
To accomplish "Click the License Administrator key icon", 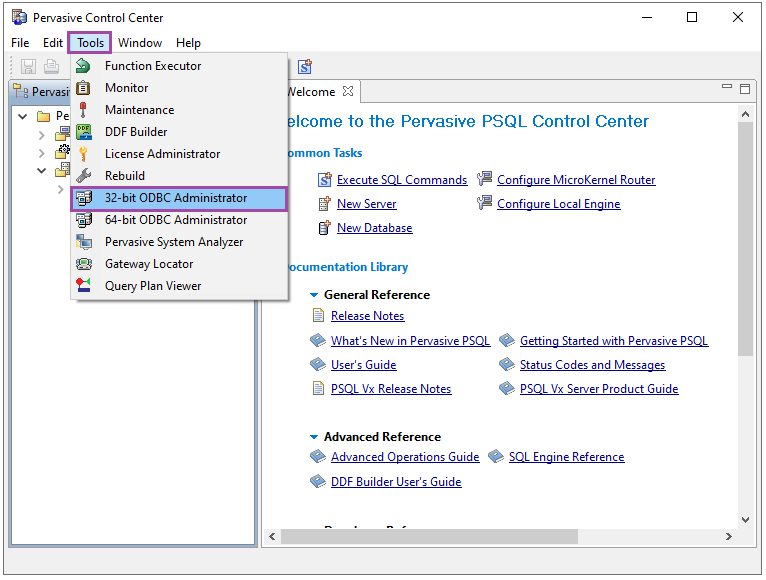I will click(84, 154).
